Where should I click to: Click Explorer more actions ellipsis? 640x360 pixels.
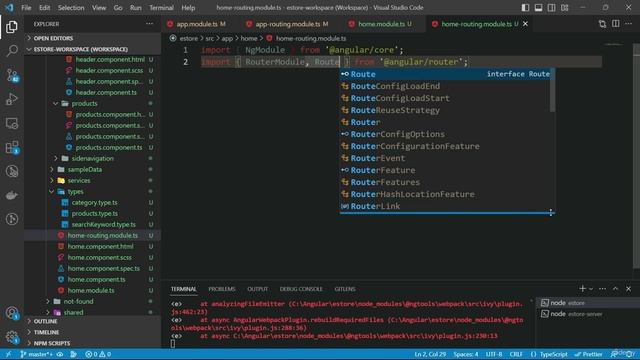149,24
